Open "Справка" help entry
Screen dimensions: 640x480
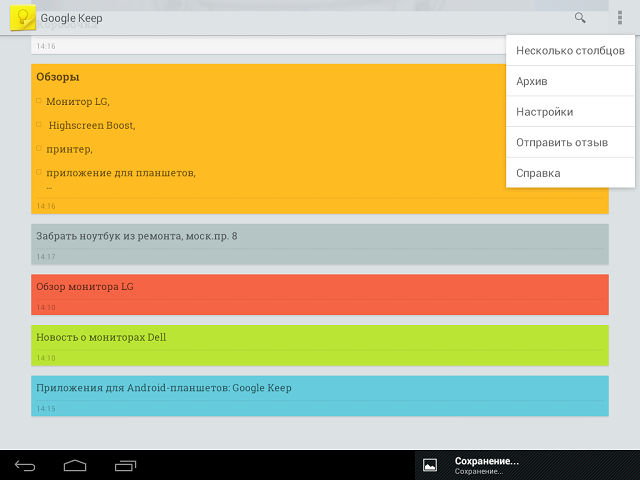coord(570,173)
